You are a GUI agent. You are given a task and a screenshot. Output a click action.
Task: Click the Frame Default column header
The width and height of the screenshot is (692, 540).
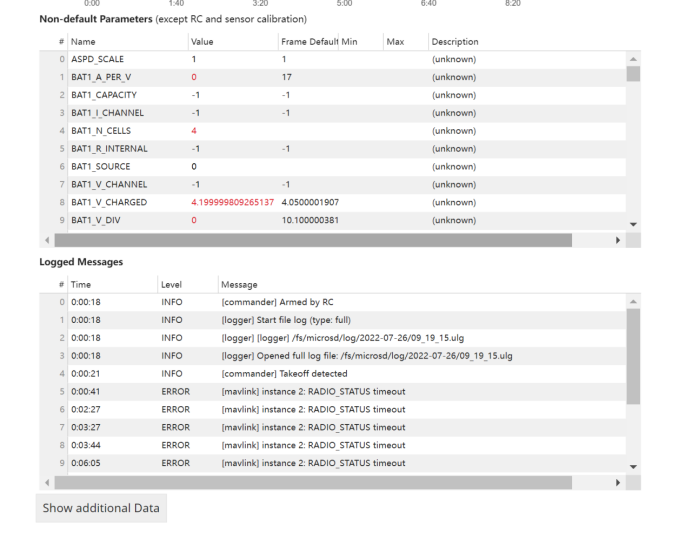(309, 41)
